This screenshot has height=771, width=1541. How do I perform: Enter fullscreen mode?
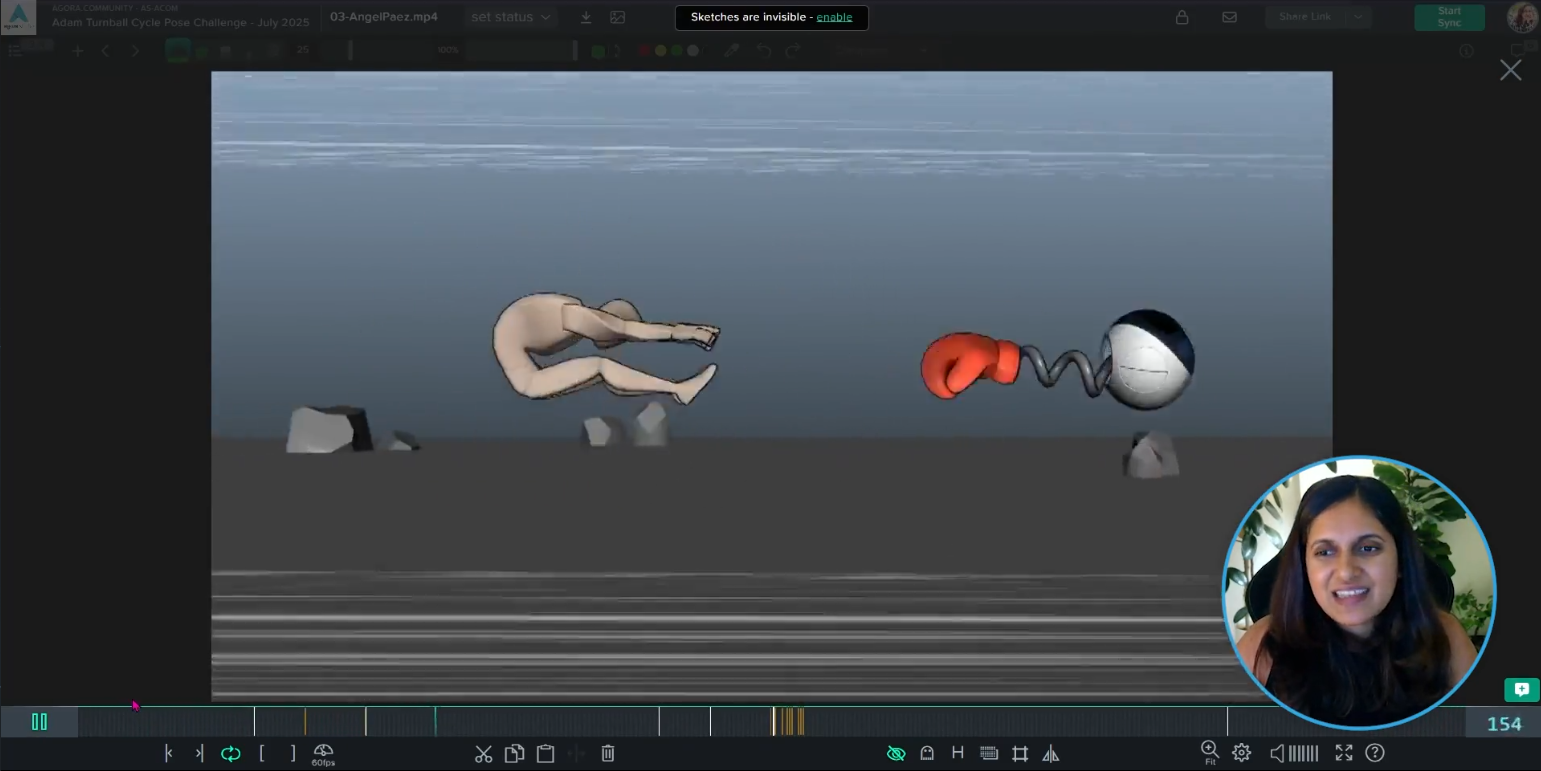[1344, 753]
